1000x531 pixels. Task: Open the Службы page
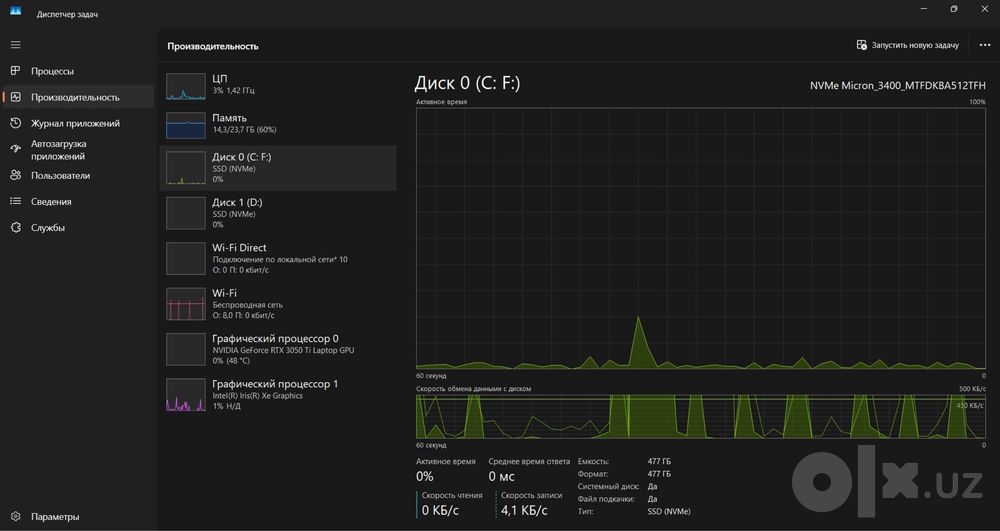[x=78, y=228]
